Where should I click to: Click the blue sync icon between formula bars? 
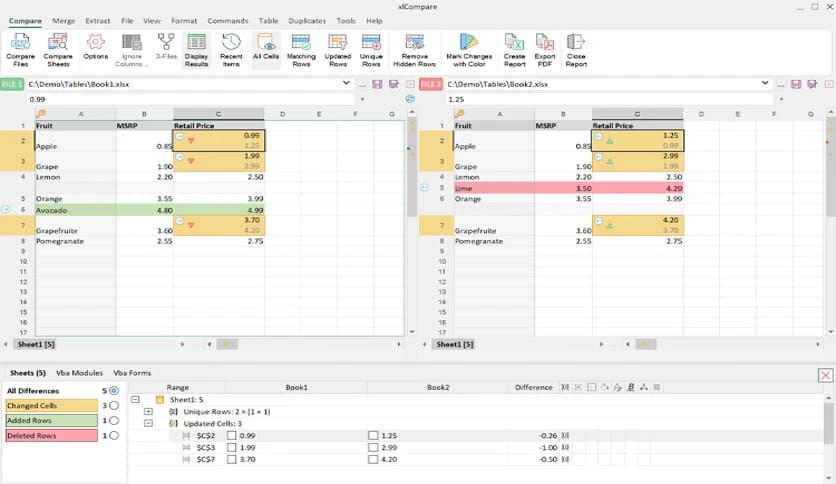(x=410, y=99)
